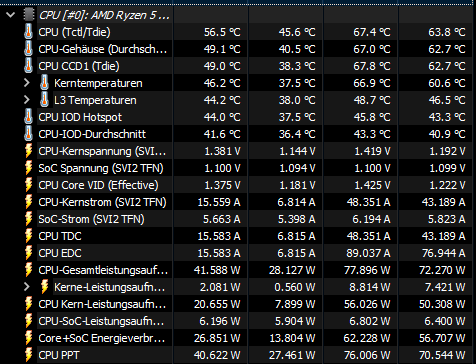Expand the Kerntemperaturen row
476x364 pixels.
27,83
